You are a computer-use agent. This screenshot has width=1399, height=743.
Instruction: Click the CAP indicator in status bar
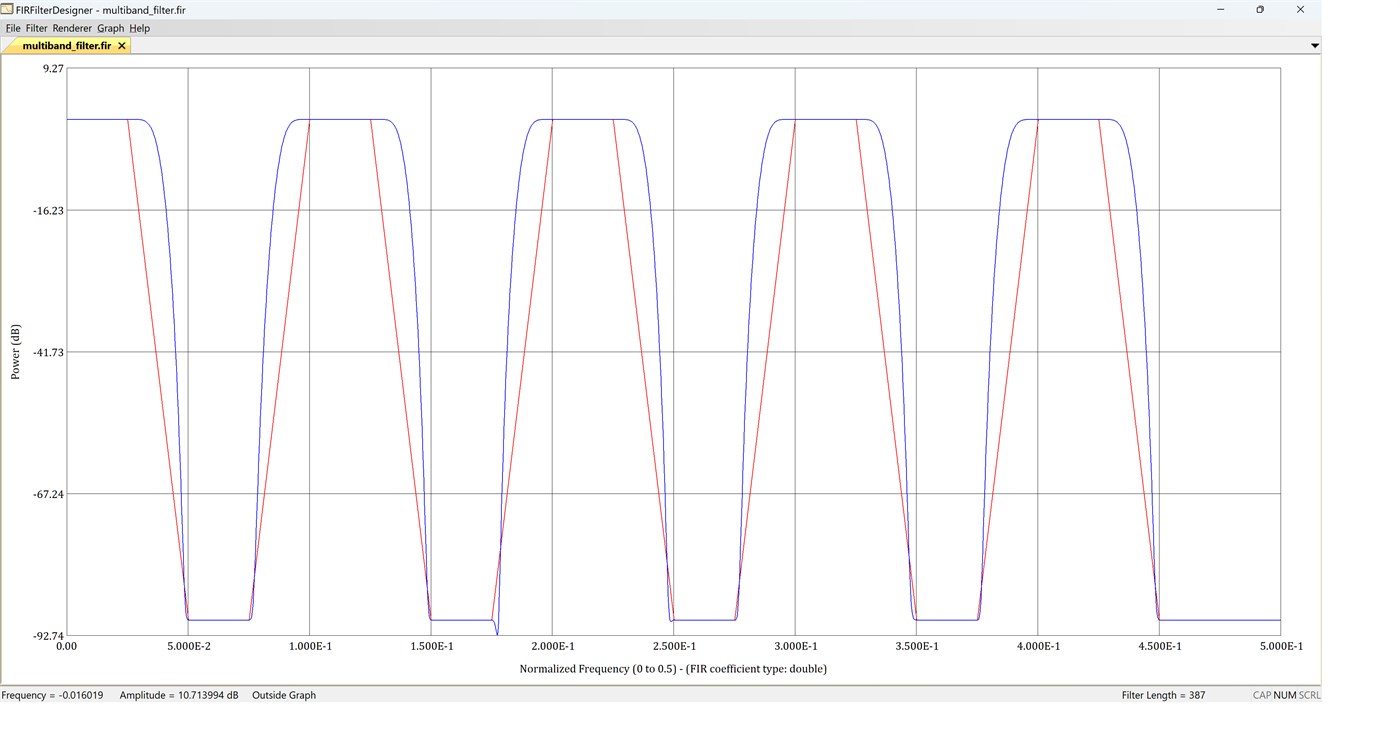[x=1262, y=695]
